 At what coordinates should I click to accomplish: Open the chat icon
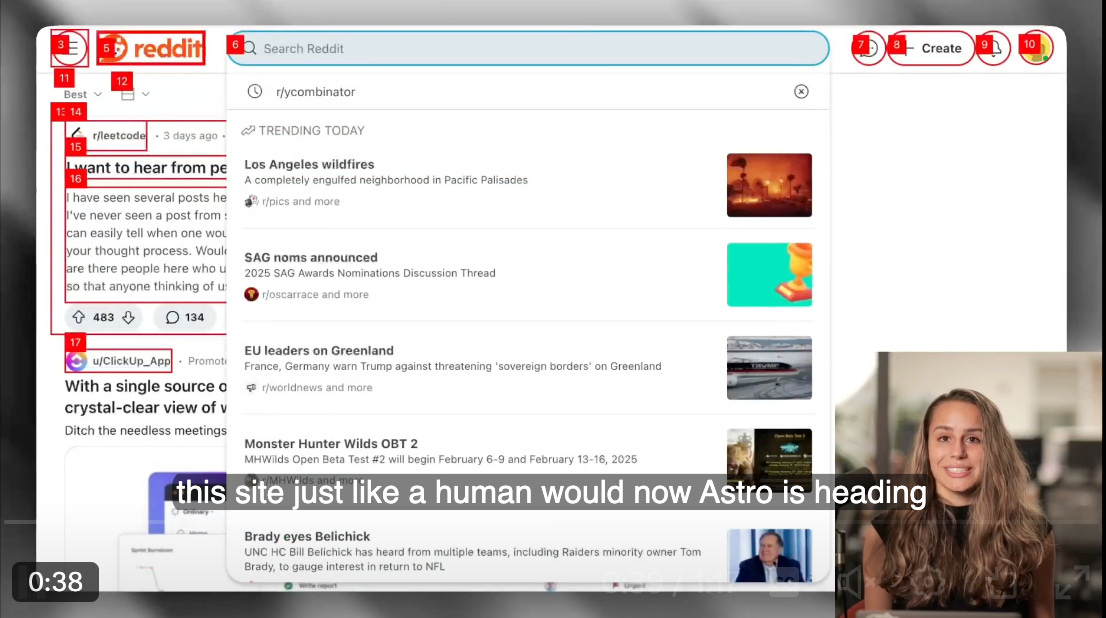pyautogui.click(x=868, y=48)
